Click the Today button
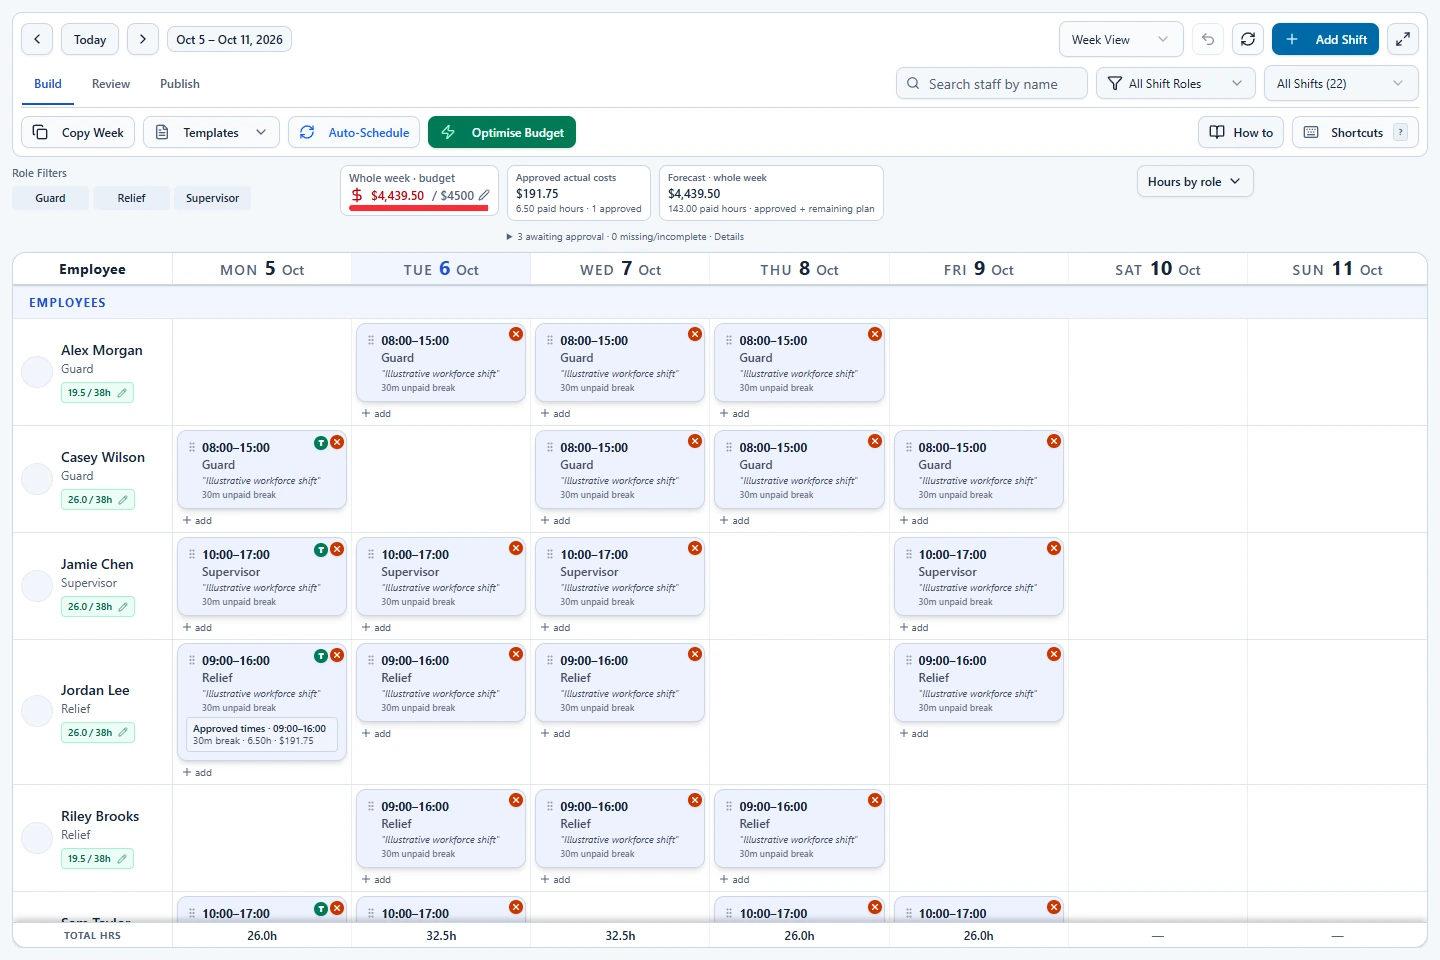The width and height of the screenshot is (1440, 960). click(90, 40)
